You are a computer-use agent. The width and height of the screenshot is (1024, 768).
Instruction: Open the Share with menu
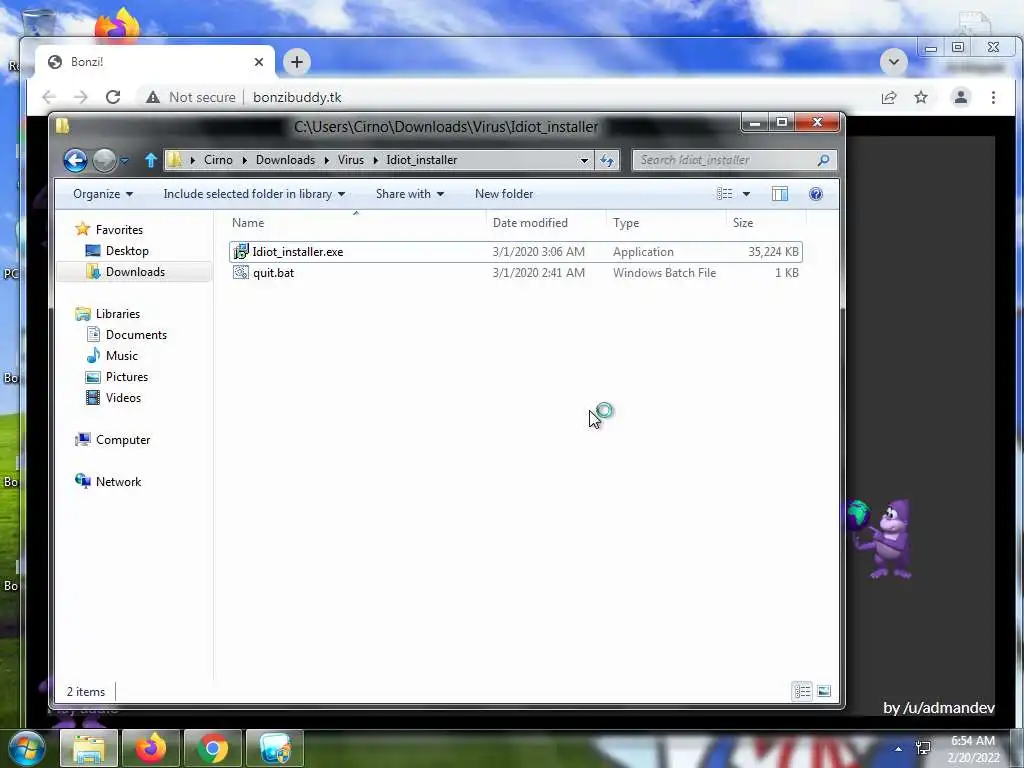pos(409,194)
